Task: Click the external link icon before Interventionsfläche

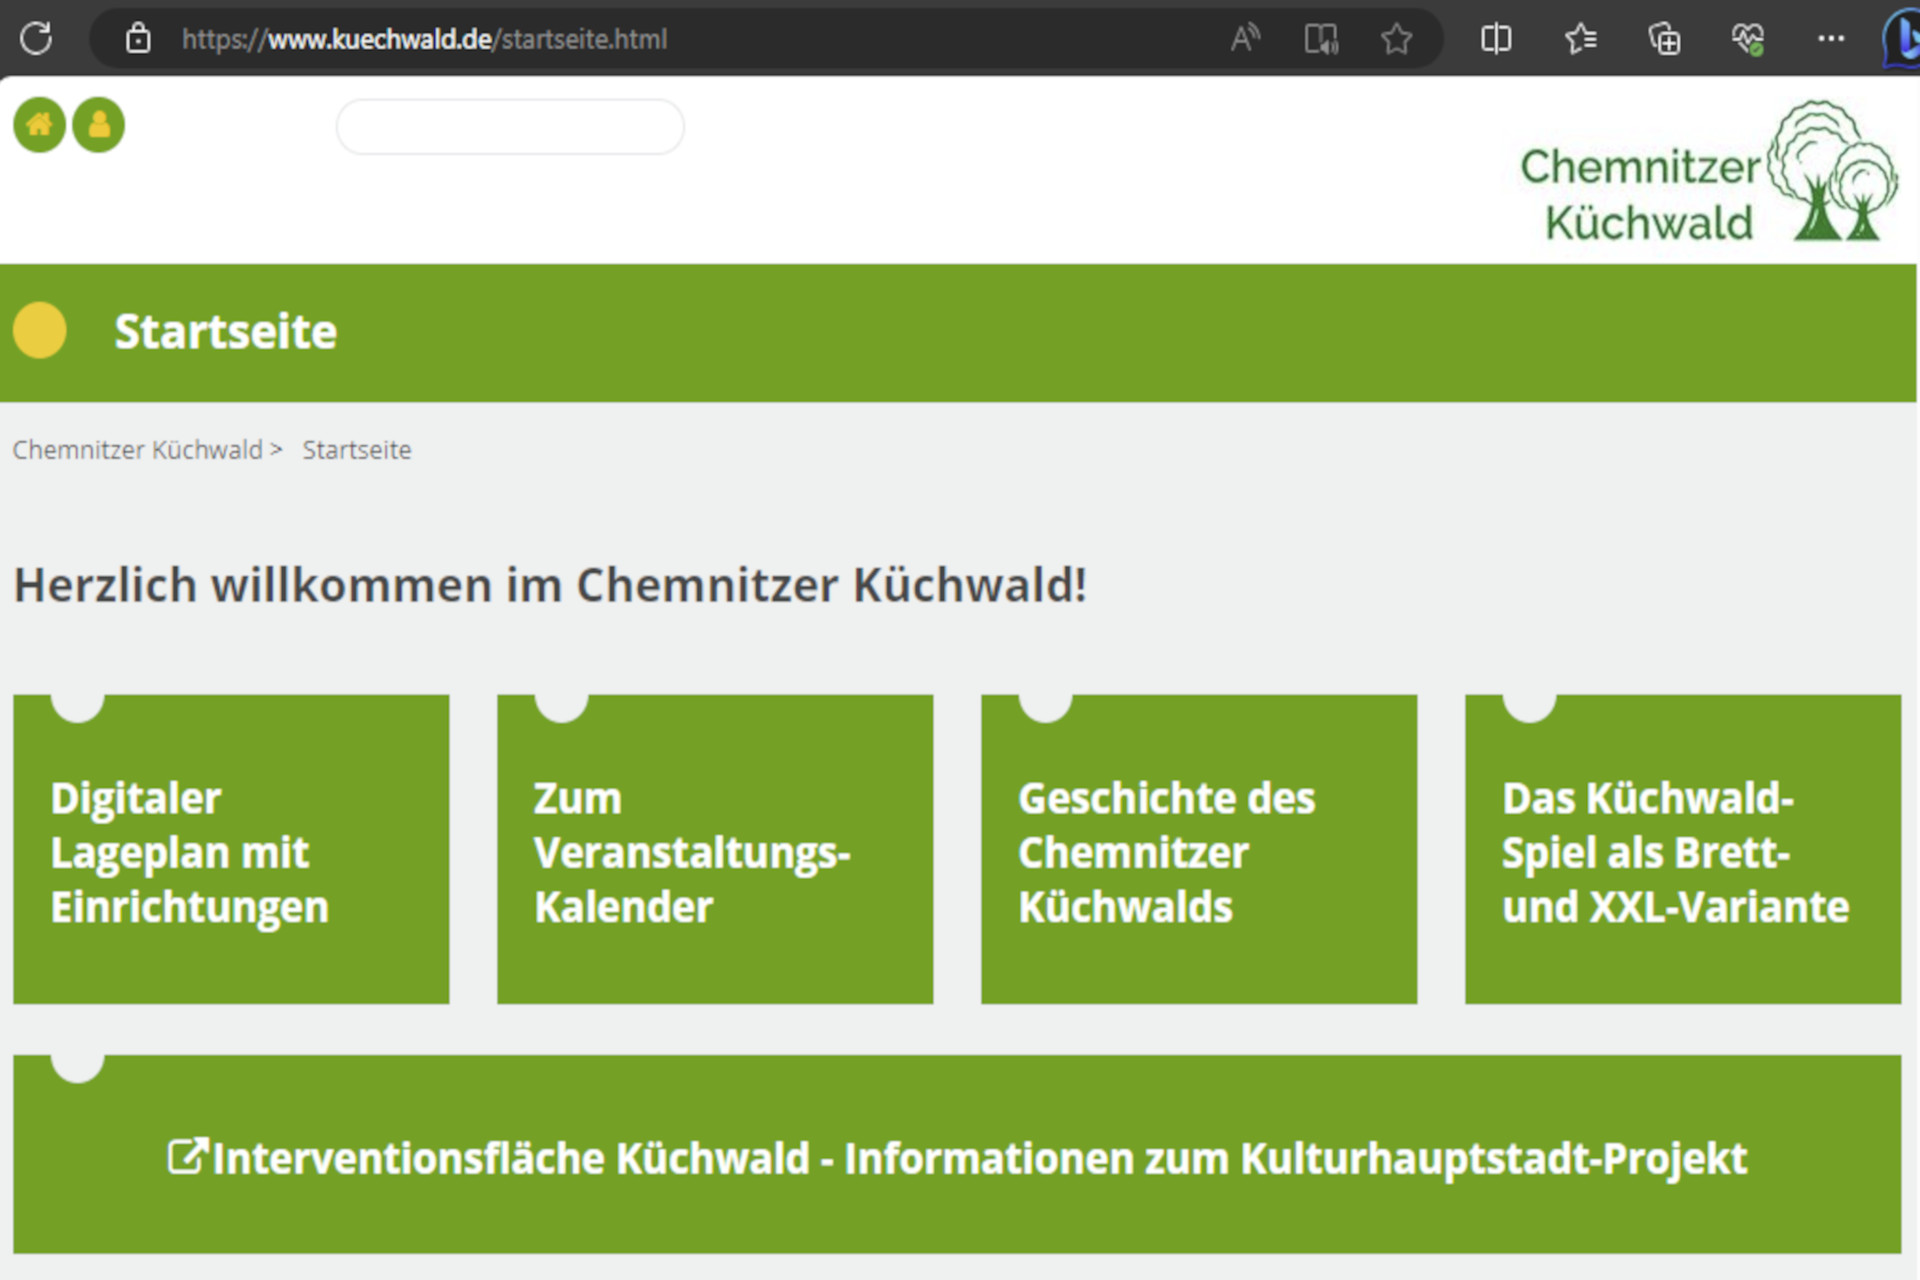Action: click(x=187, y=1157)
